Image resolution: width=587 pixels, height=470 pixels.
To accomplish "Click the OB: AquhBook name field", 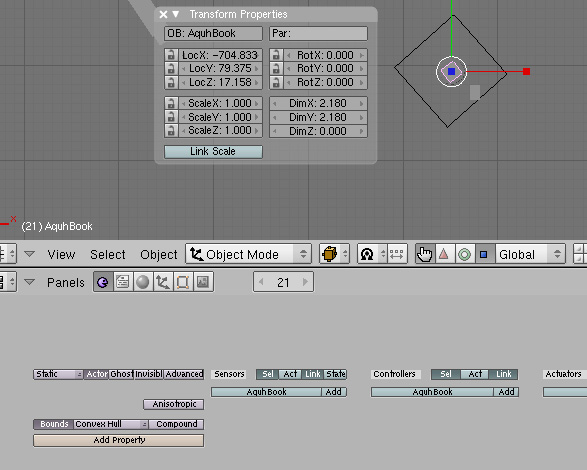I will coord(213,33).
